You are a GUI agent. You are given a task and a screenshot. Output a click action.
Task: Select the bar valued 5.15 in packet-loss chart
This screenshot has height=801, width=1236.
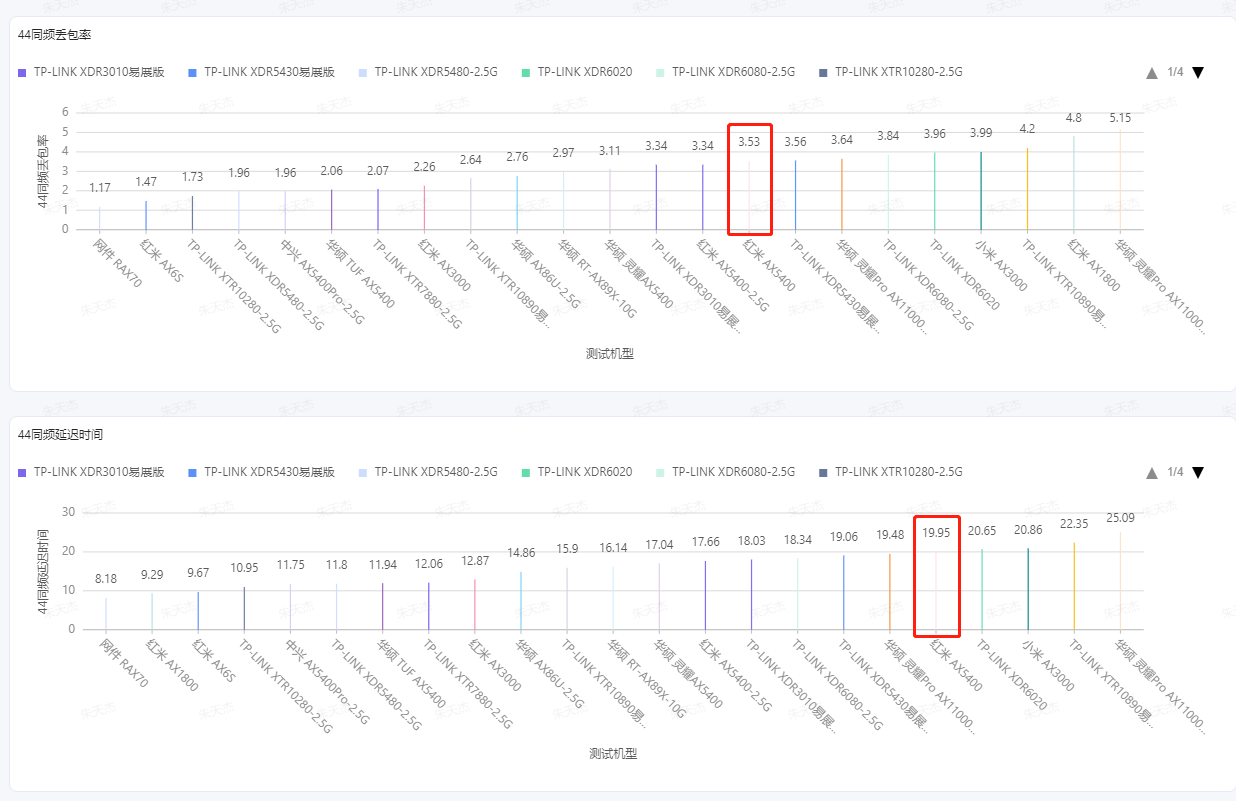point(1120,179)
